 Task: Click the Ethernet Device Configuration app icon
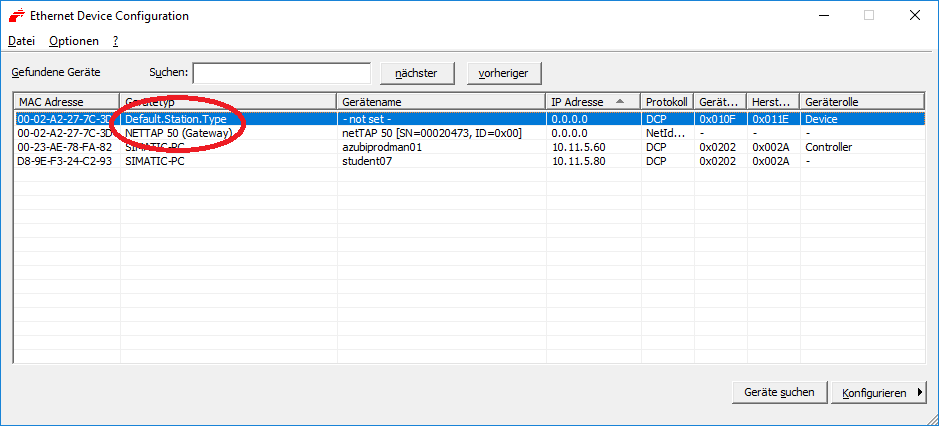tap(16, 16)
